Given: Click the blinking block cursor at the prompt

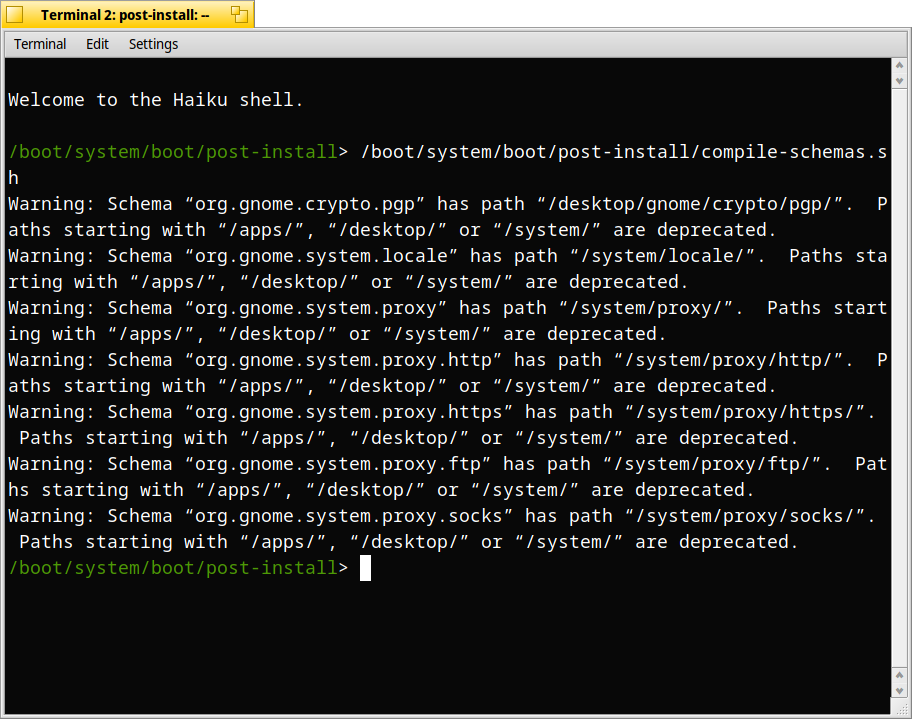Looking at the screenshot, I should tap(364, 568).
